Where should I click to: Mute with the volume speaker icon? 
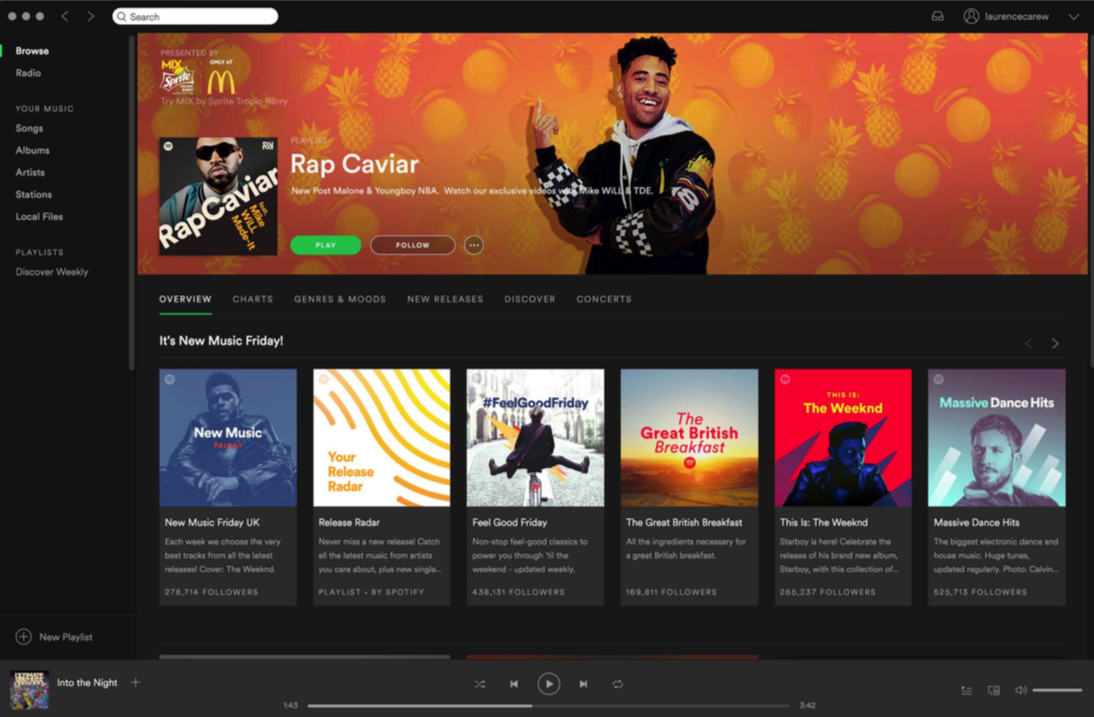point(1021,690)
